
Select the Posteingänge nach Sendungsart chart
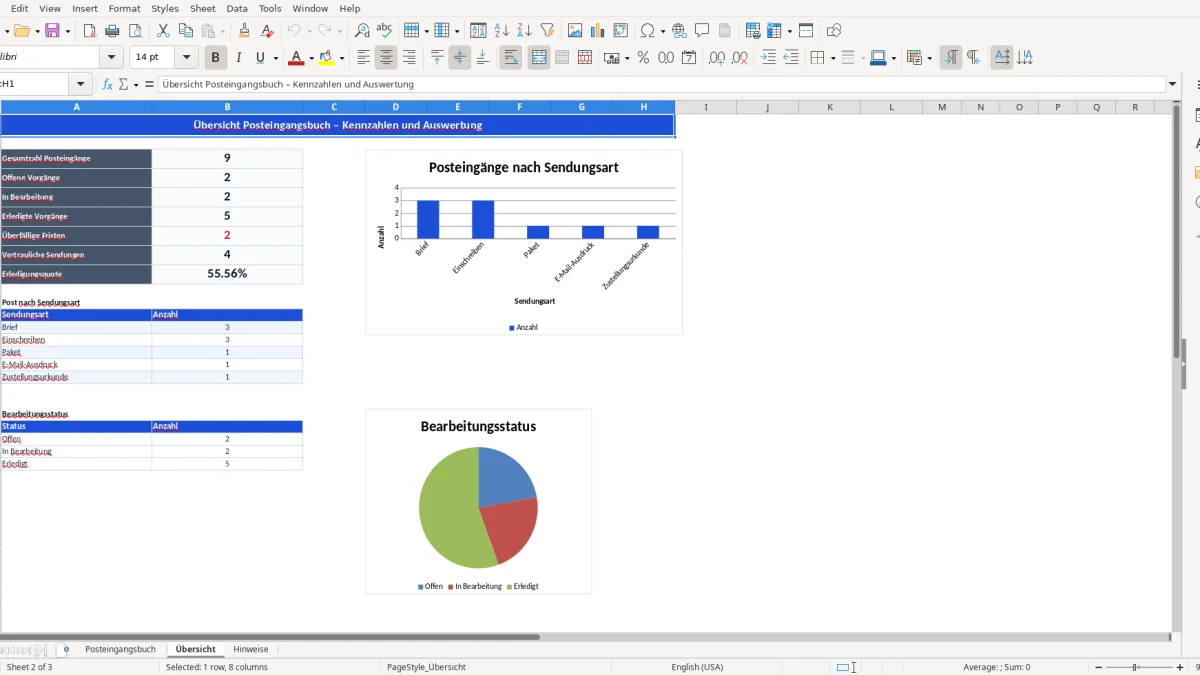click(524, 242)
